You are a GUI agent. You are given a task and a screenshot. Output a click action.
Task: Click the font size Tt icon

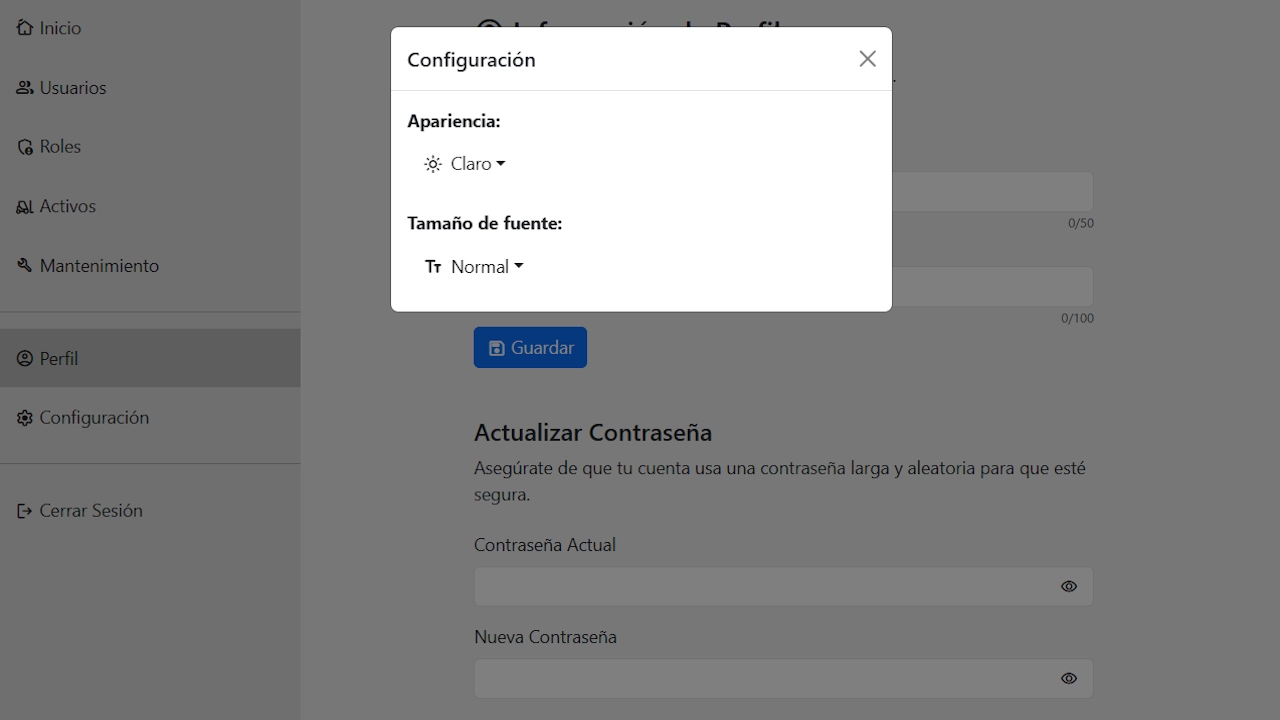[432, 266]
